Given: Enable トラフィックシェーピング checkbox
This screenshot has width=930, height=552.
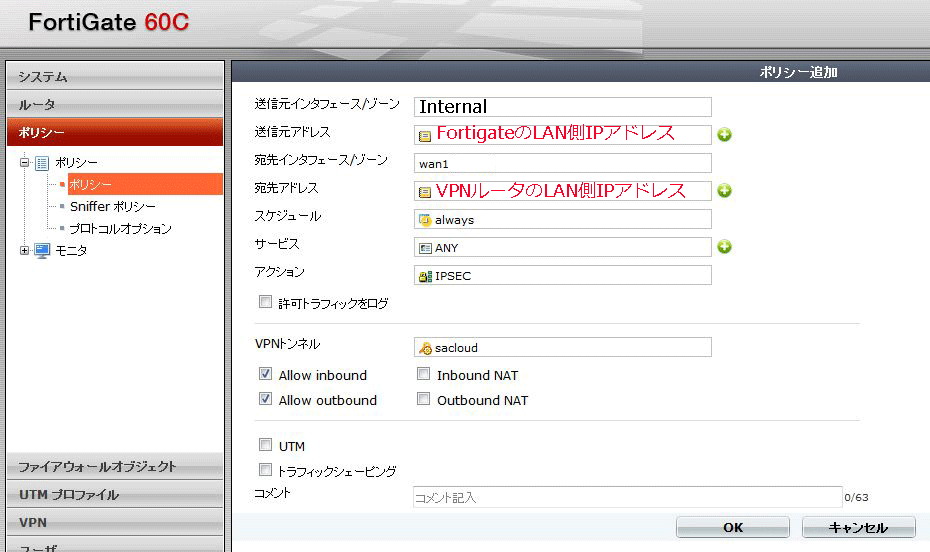Looking at the screenshot, I should [x=265, y=470].
